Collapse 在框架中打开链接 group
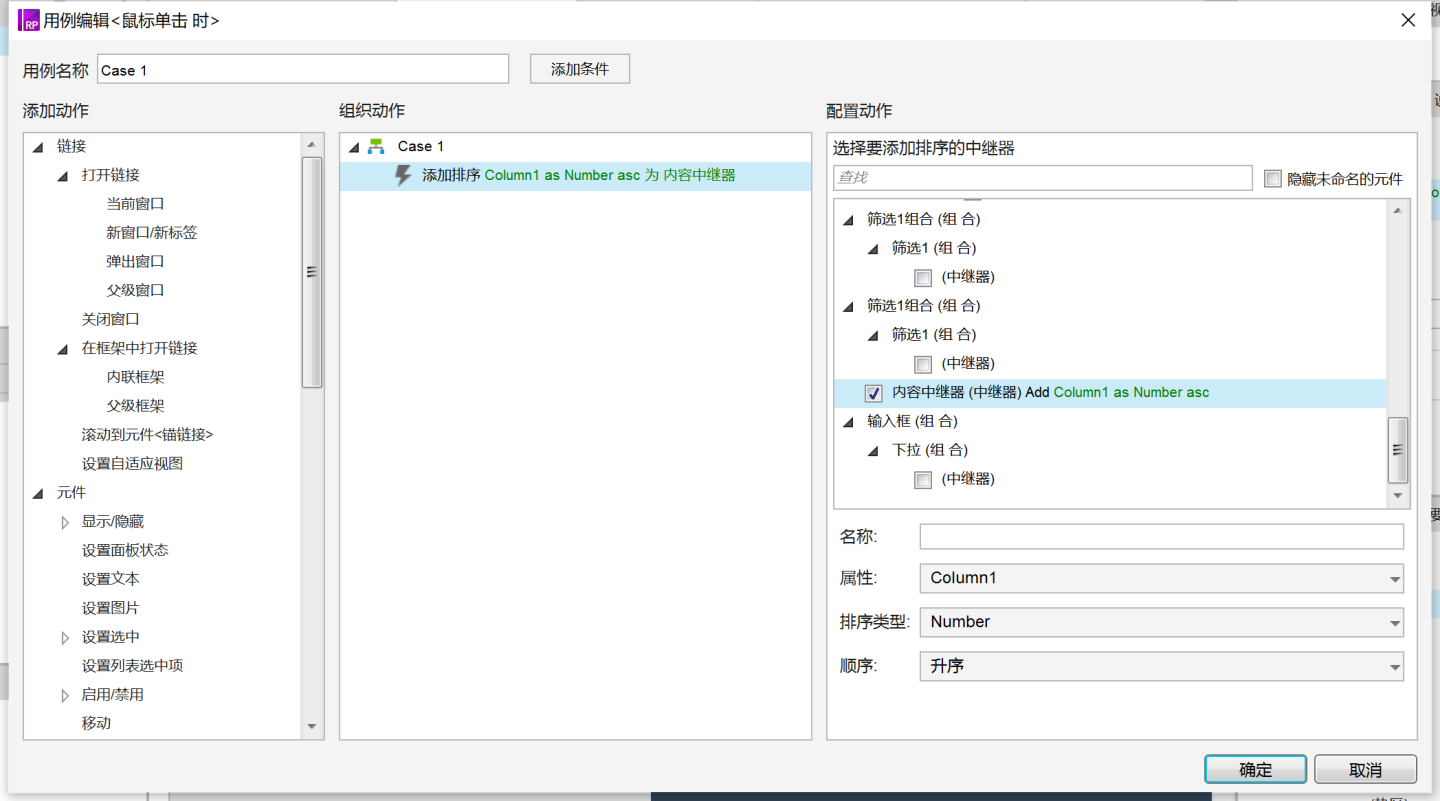This screenshot has height=801, width=1440. point(63,349)
